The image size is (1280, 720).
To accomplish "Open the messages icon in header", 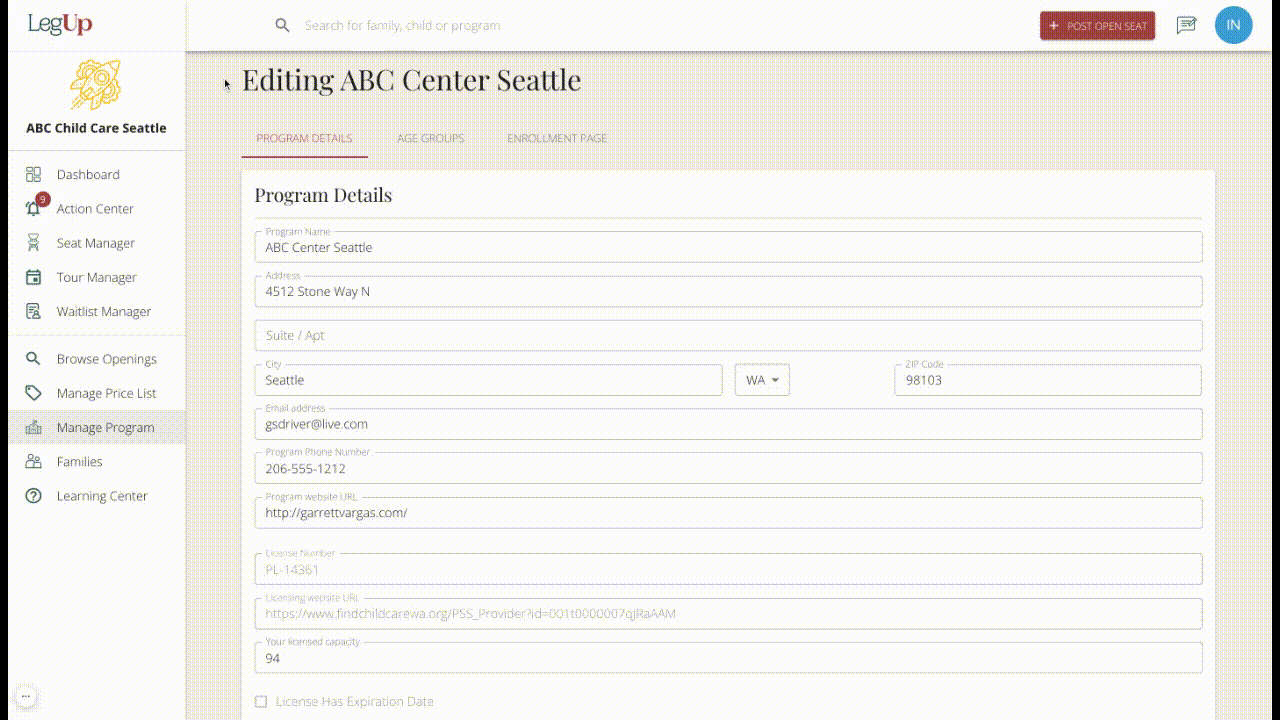I will (x=1186, y=25).
